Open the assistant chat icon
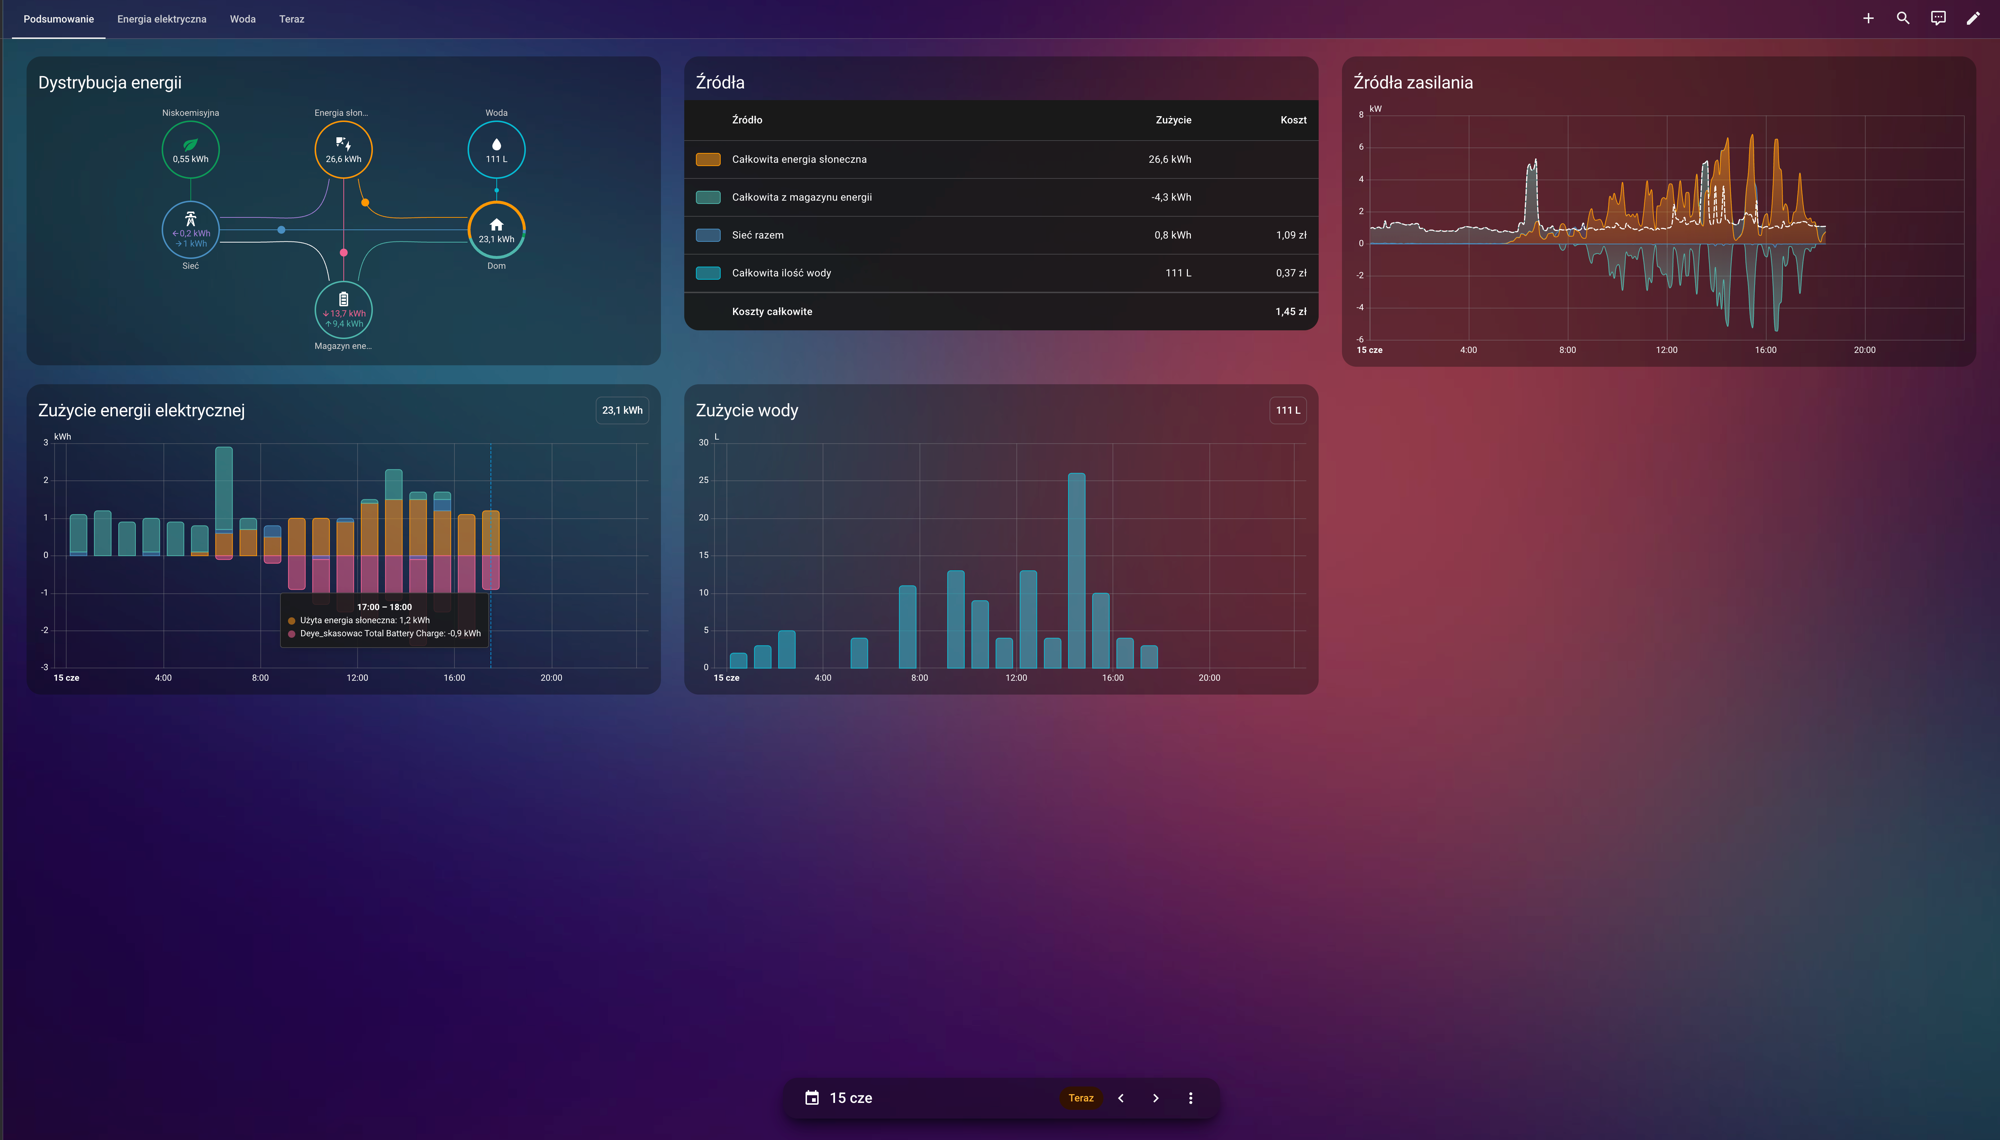The width and height of the screenshot is (2000, 1140). [x=1938, y=18]
